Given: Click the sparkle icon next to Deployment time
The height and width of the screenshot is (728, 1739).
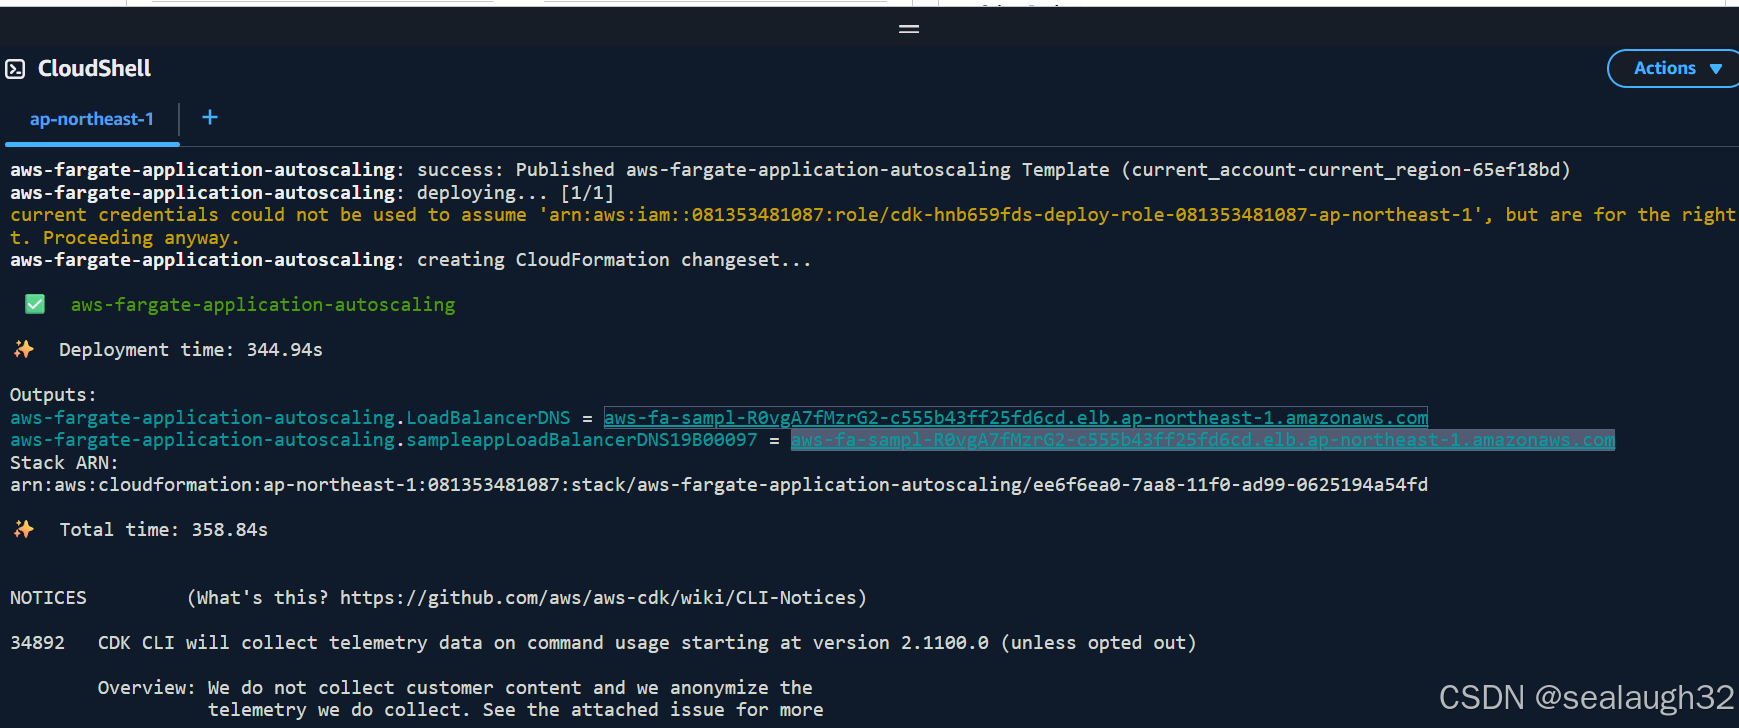Looking at the screenshot, I should (x=24, y=349).
